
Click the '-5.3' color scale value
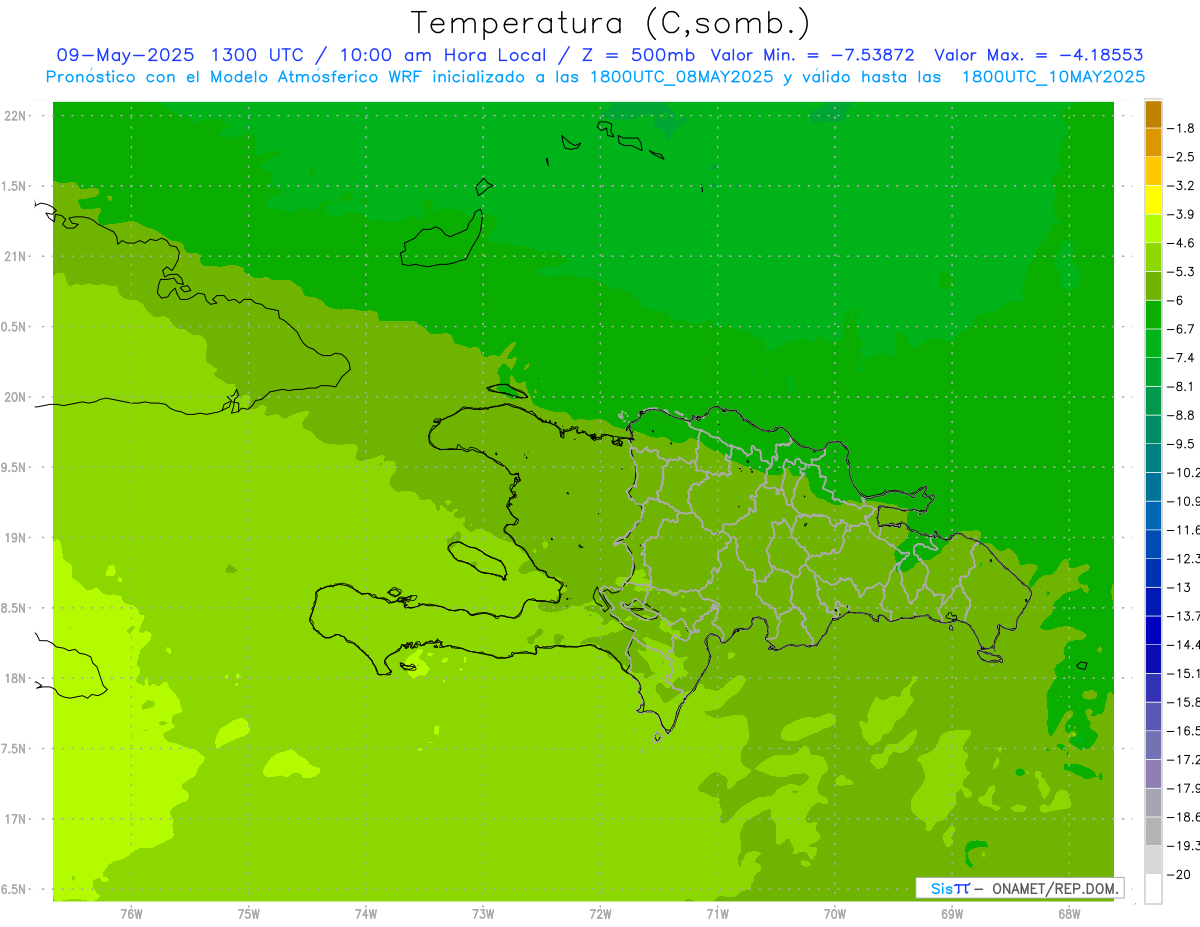click(x=1182, y=271)
